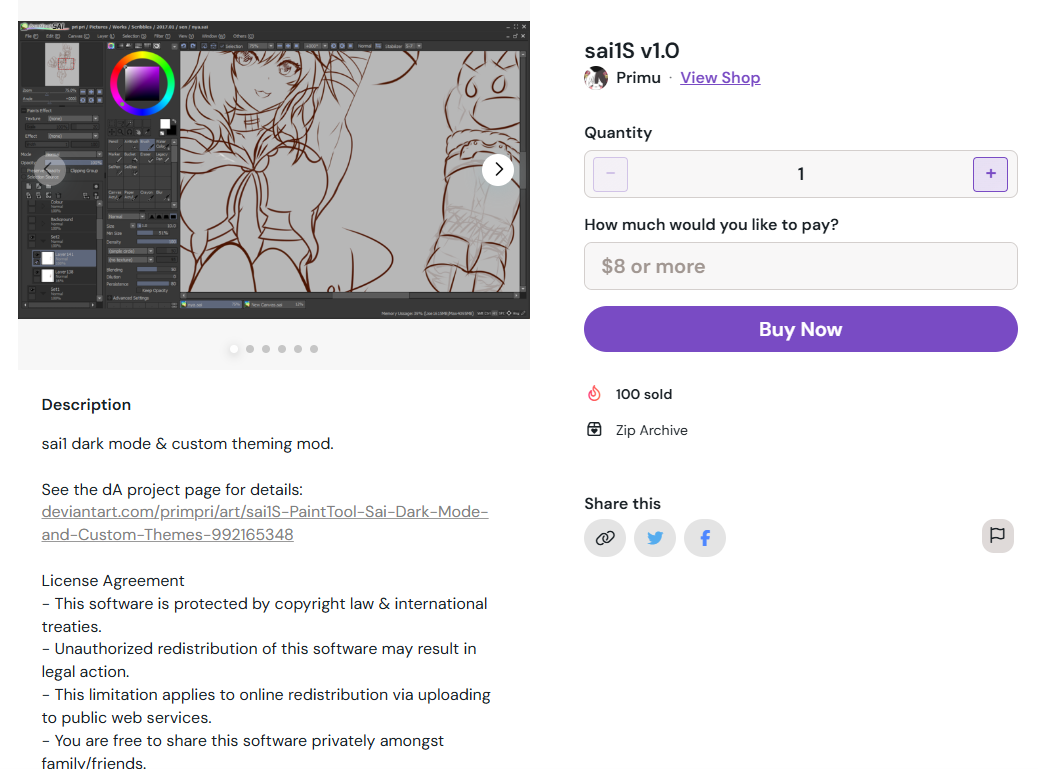Viewport: 1038px width, 769px height.
Task: Click the third carousel dot
Action: point(266,349)
